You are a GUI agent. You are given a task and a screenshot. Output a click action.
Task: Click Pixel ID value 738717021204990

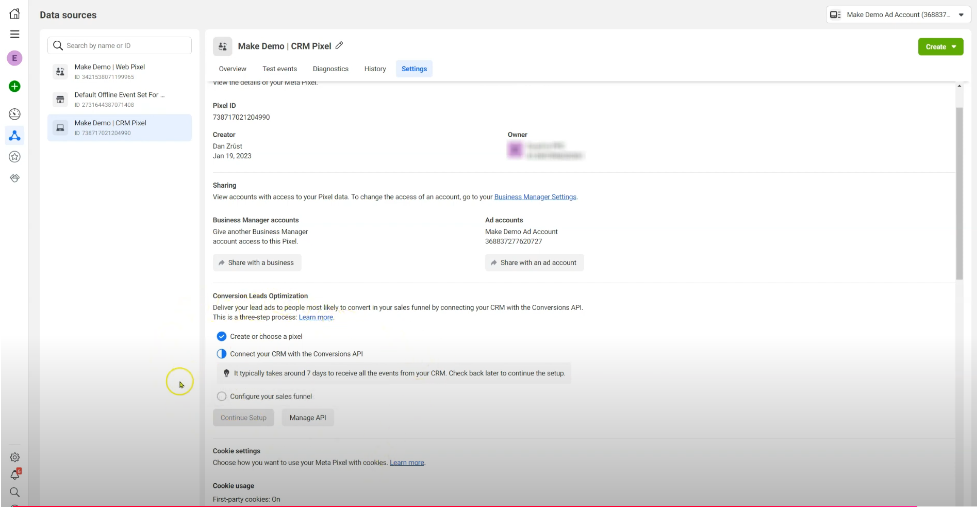coord(241,117)
